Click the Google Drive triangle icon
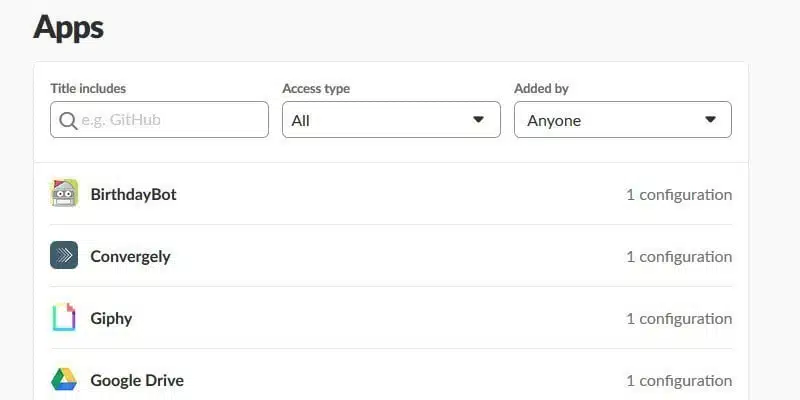Viewport: 800px width, 400px height. [64, 379]
